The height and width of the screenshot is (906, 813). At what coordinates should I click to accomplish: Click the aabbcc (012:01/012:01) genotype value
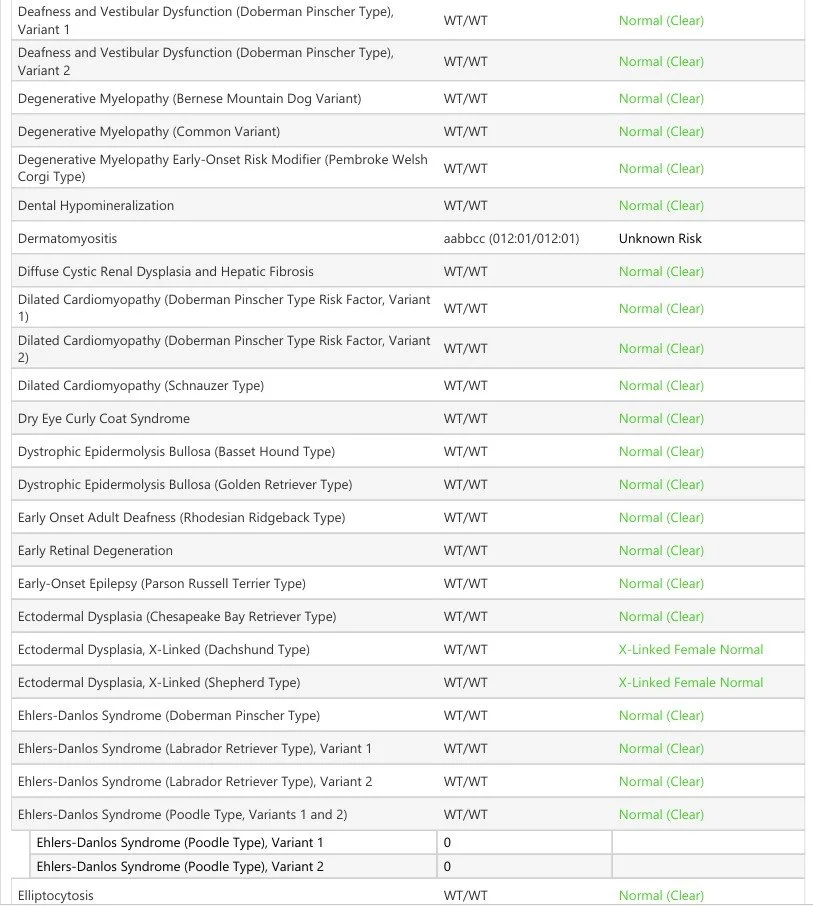coord(511,239)
